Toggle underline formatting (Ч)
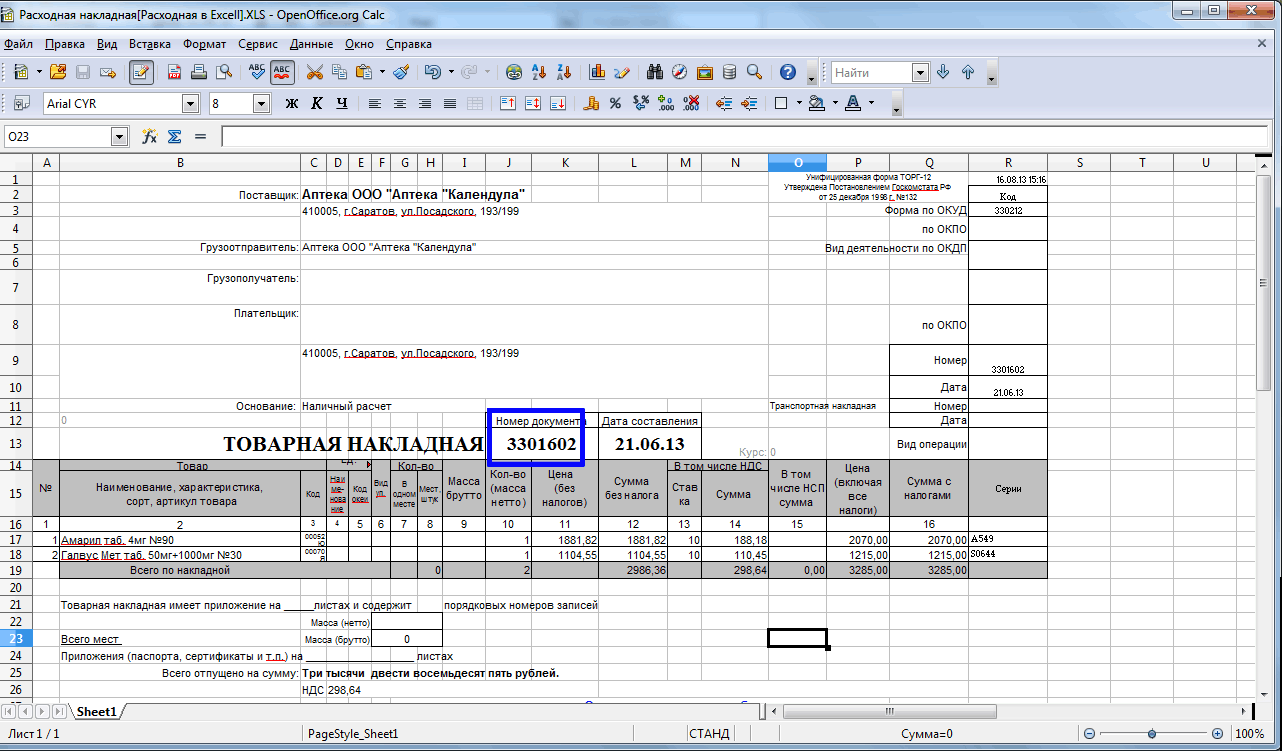Image resolution: width=1282 pixels, height=751 pixels. pyautogui.click(x=342, y=103)
